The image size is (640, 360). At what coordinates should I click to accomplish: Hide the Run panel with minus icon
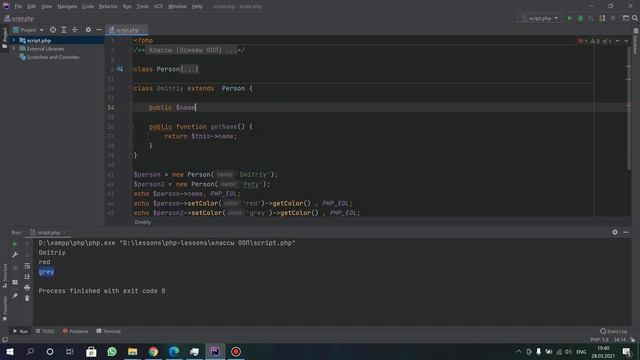click(626, 232)
